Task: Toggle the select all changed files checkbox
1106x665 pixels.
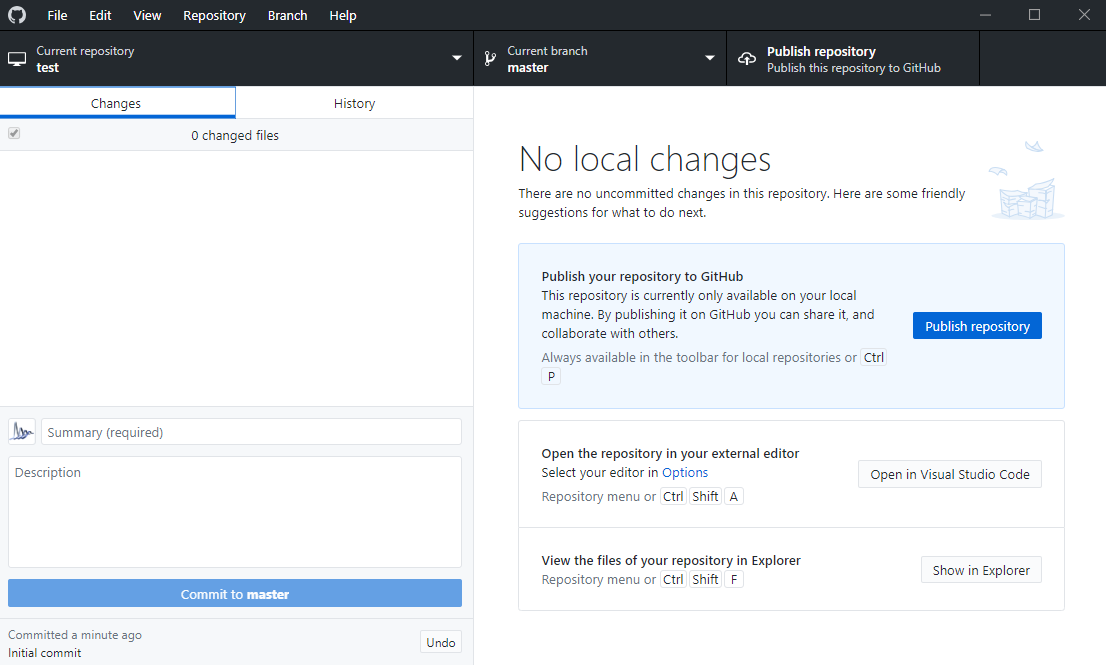Action: tap(14, 134)
